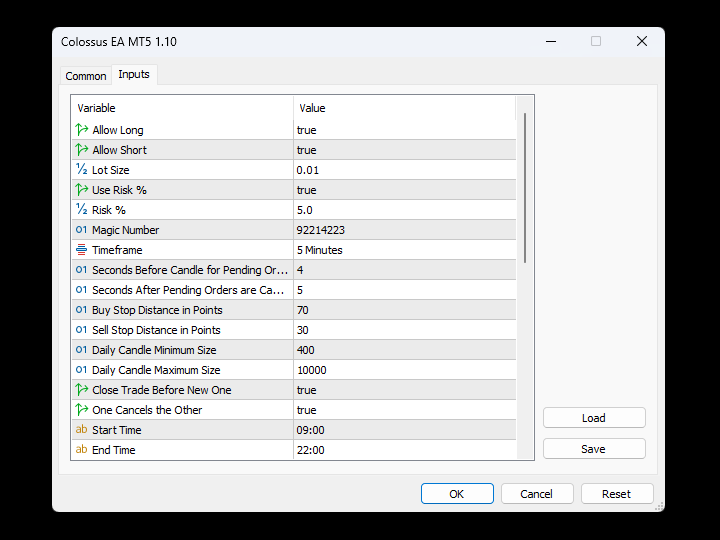Viewport: 720px width, 540px height.
Task: Click the Variable column header
Action: pos(182,108)
